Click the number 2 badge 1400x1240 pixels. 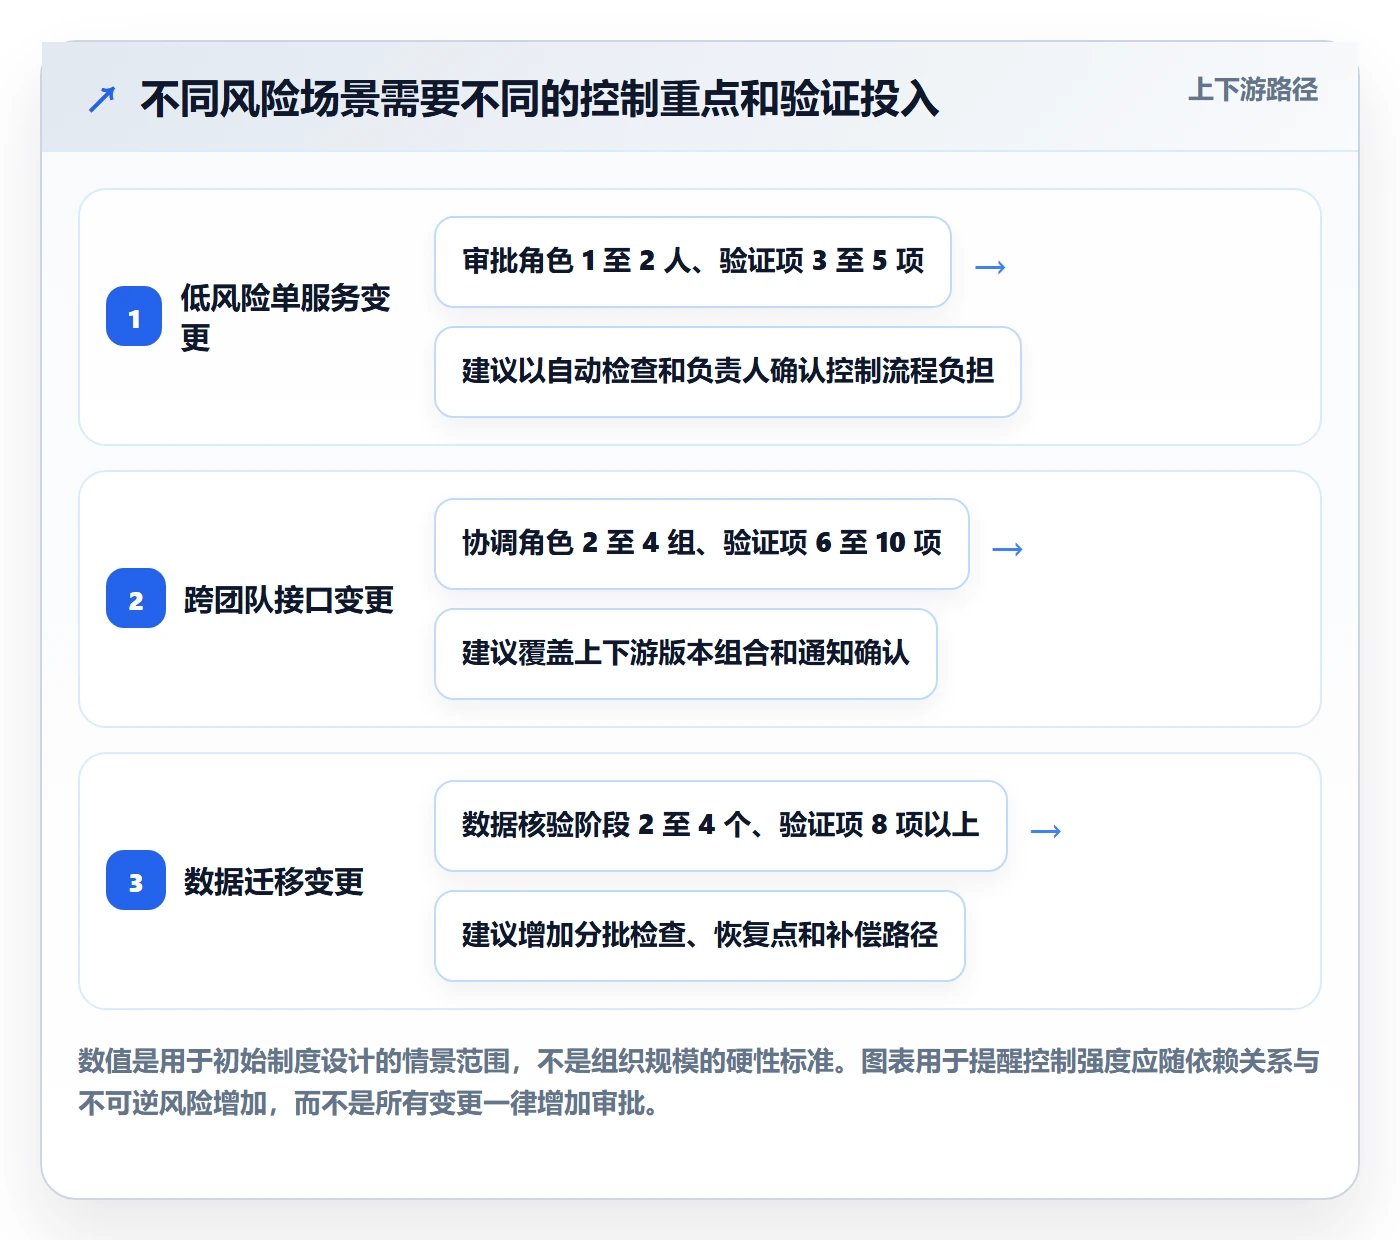(136, 599)
